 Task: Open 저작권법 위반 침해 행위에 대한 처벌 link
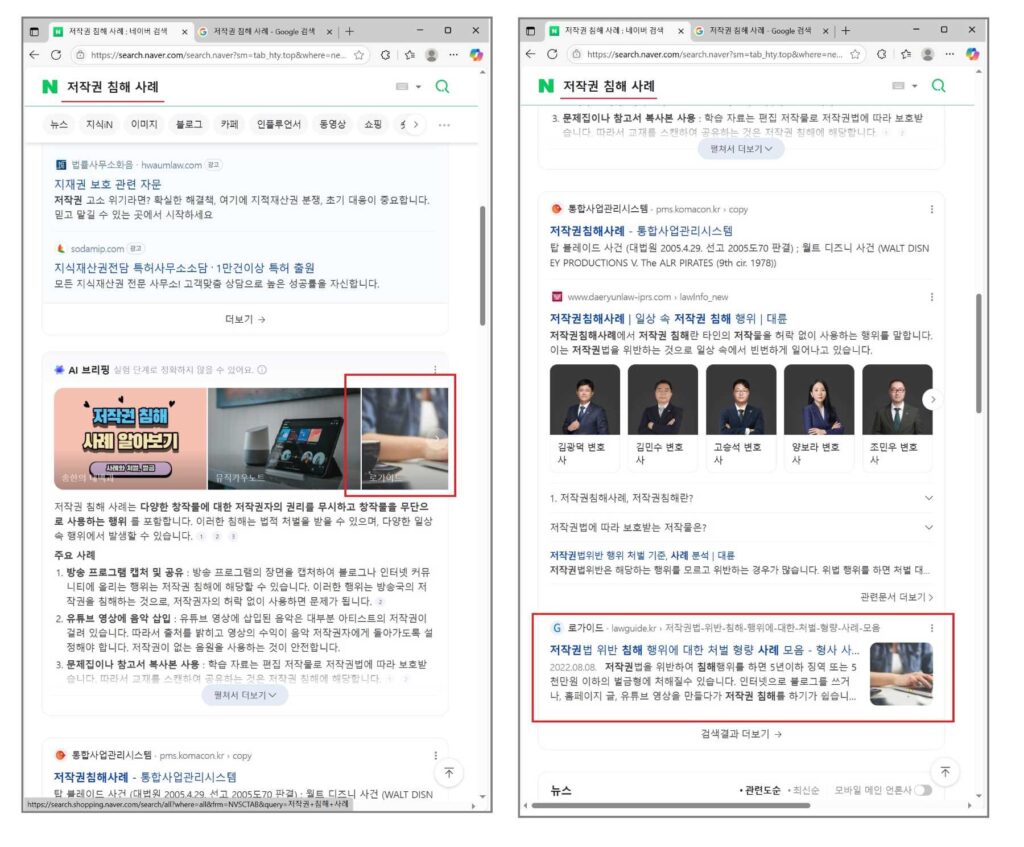pos(704,650)
